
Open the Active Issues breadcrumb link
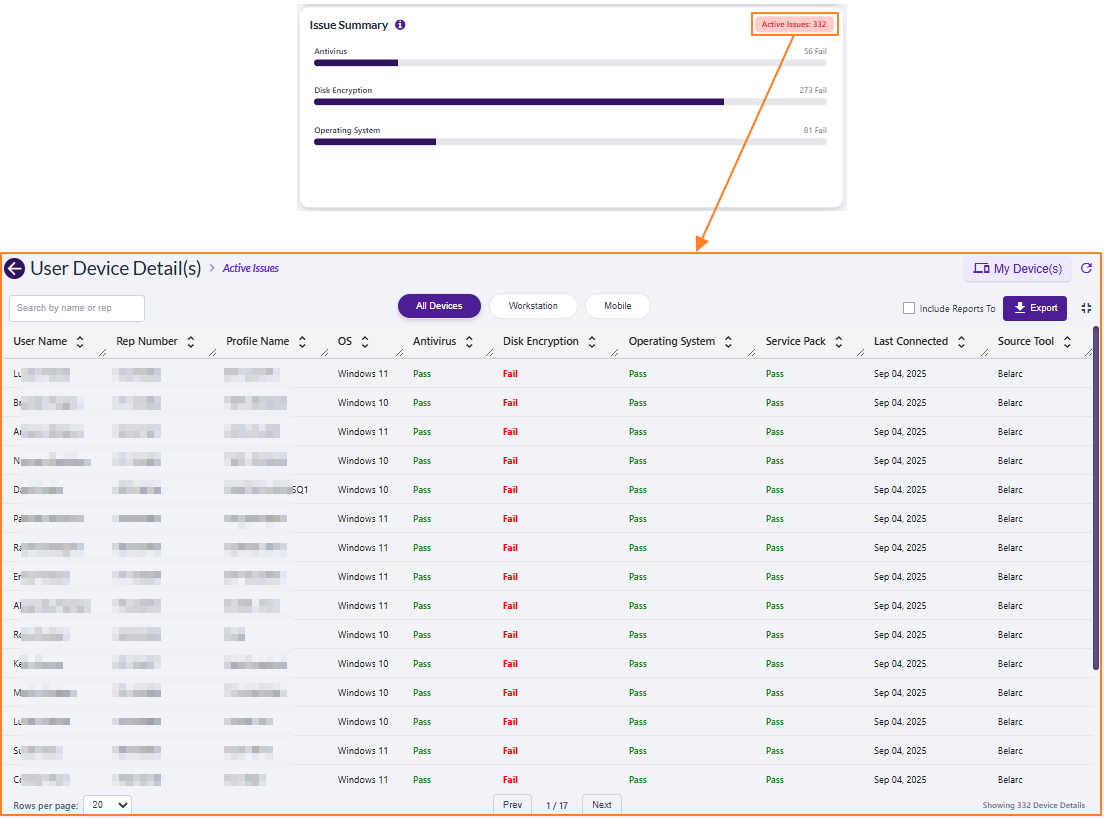pyautogui.click(x=250, y=268)
